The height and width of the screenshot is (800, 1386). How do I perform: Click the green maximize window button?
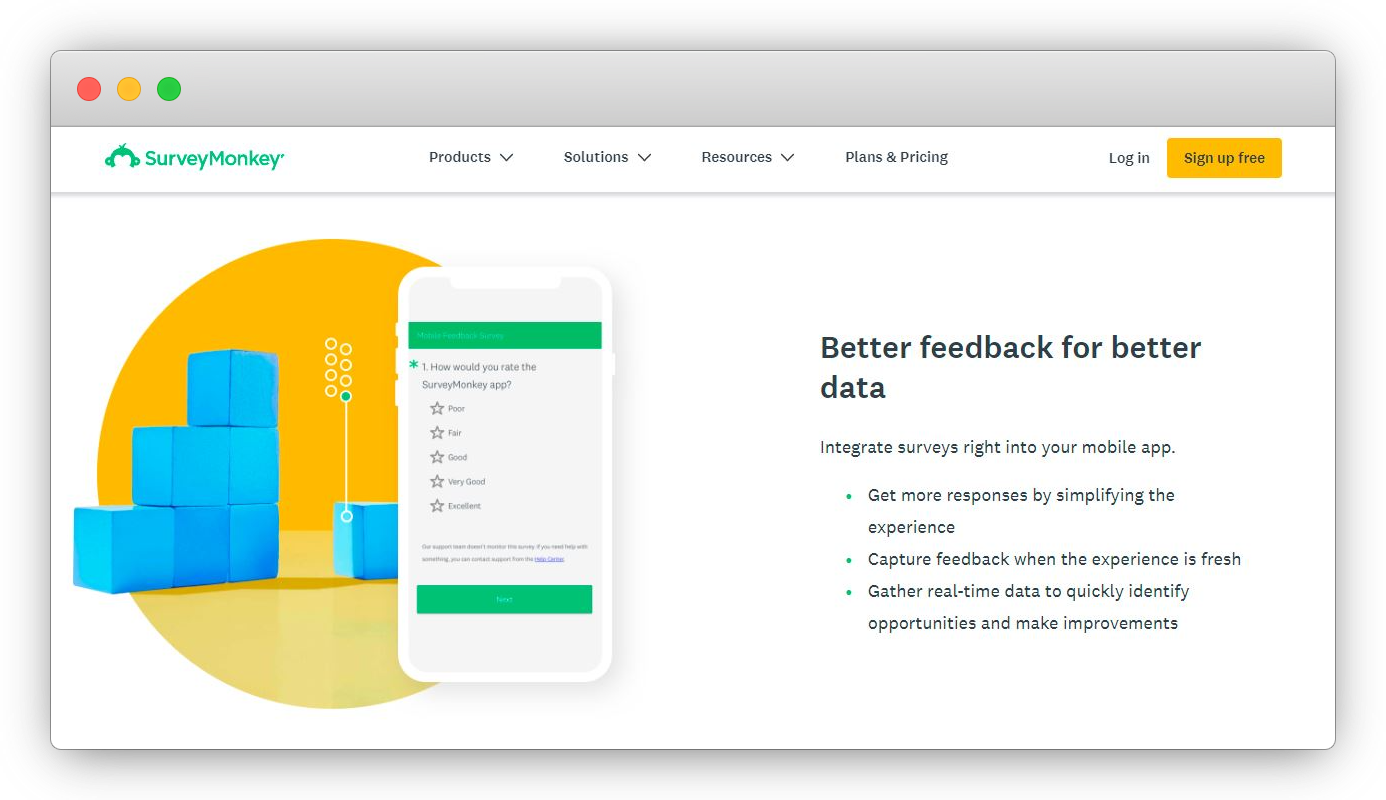coord(169,89)
